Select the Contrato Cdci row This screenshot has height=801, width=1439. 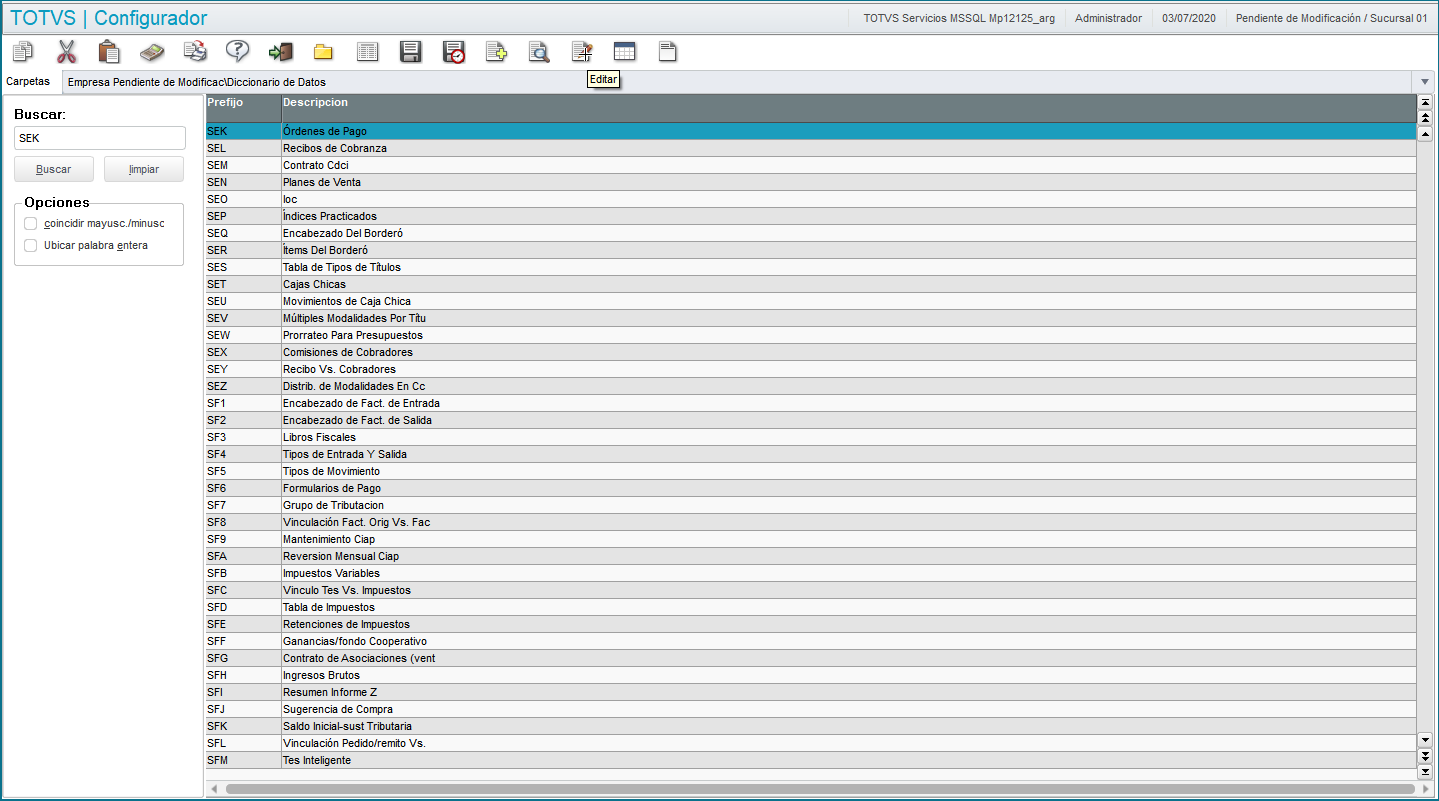tap(811, 165)
